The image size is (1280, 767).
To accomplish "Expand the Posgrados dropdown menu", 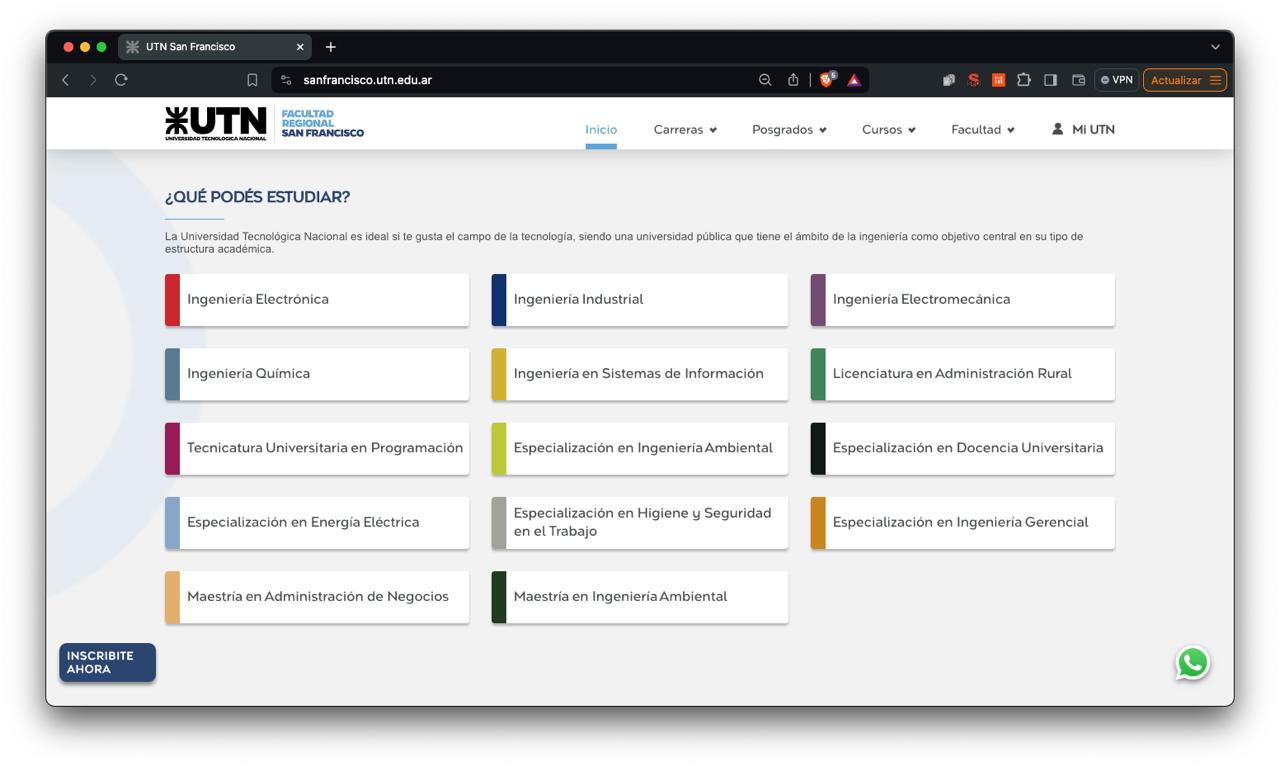I will coord(789,129).
